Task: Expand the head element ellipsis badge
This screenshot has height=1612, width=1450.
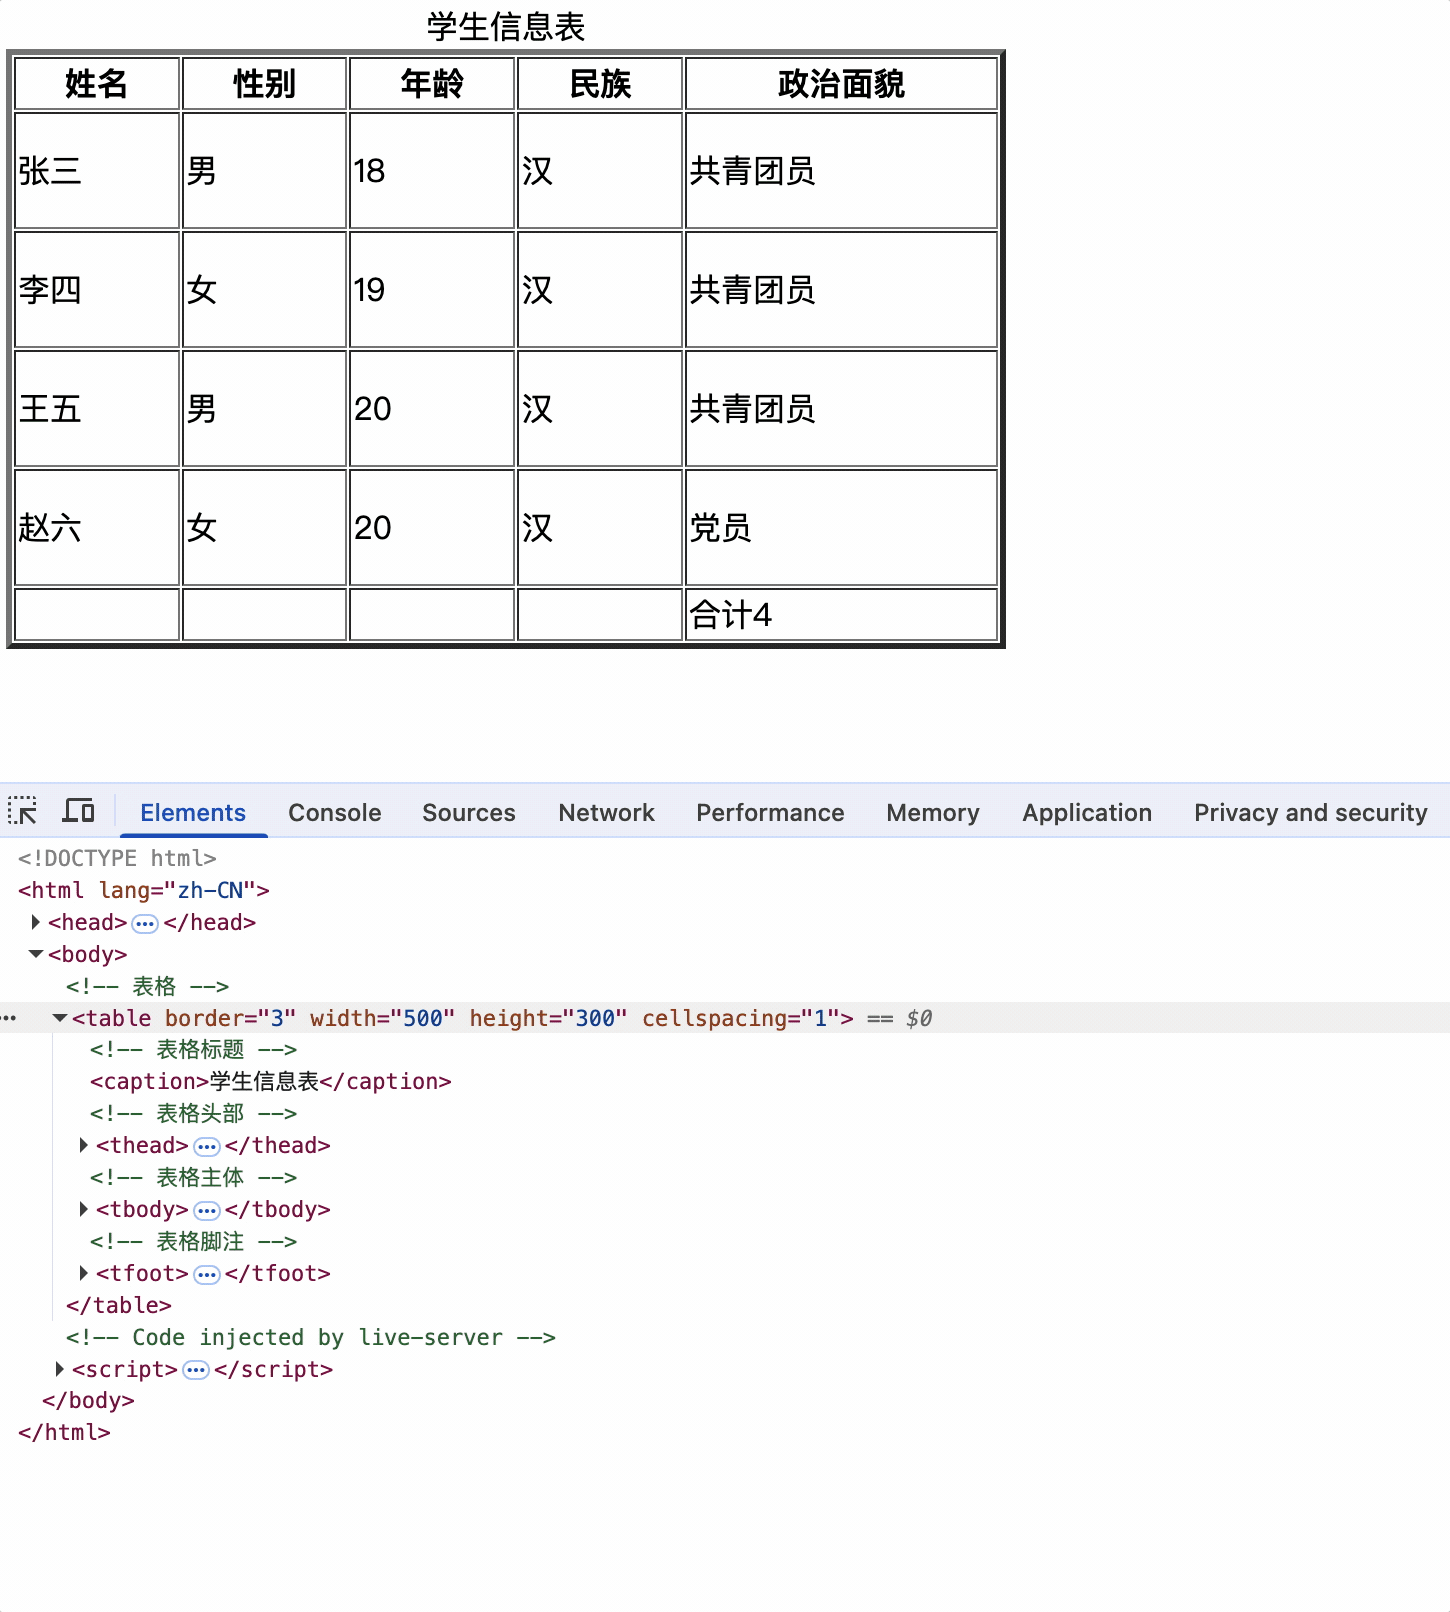Action: coord(145,923)
